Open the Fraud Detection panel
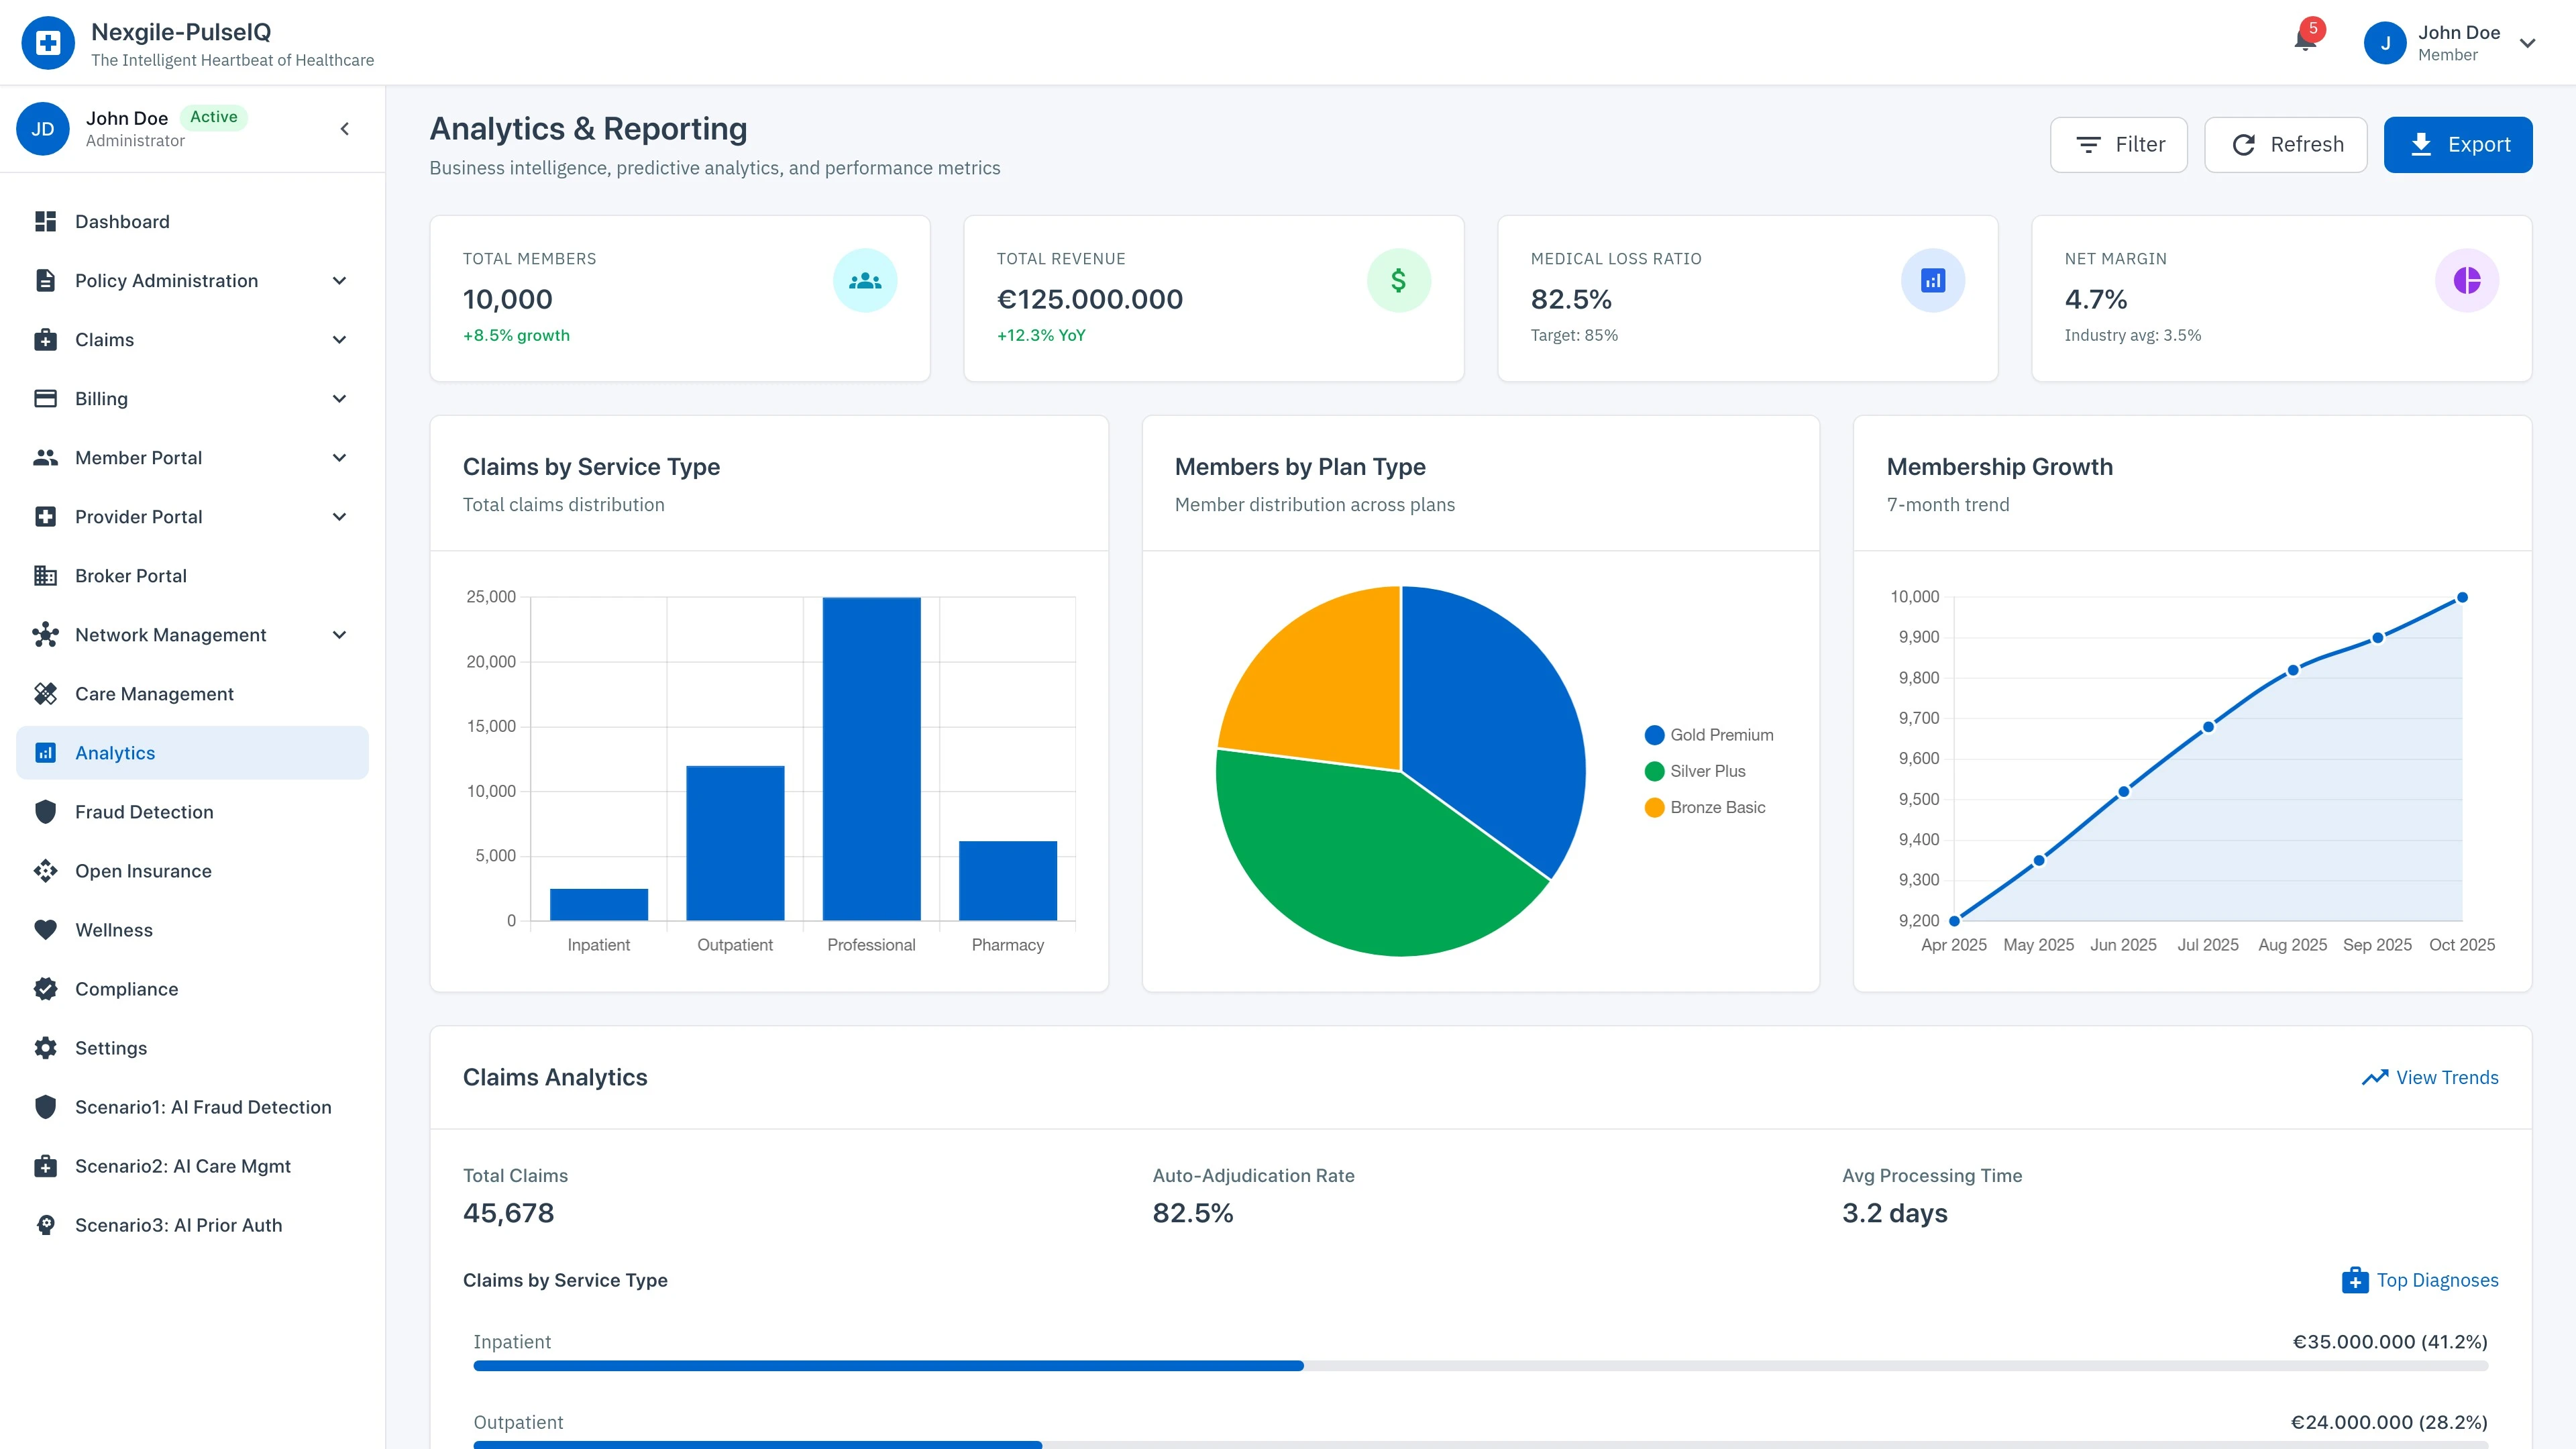Image resolution: width=2576 pixels, height=1449 pixels. click(x=144, y=811)
